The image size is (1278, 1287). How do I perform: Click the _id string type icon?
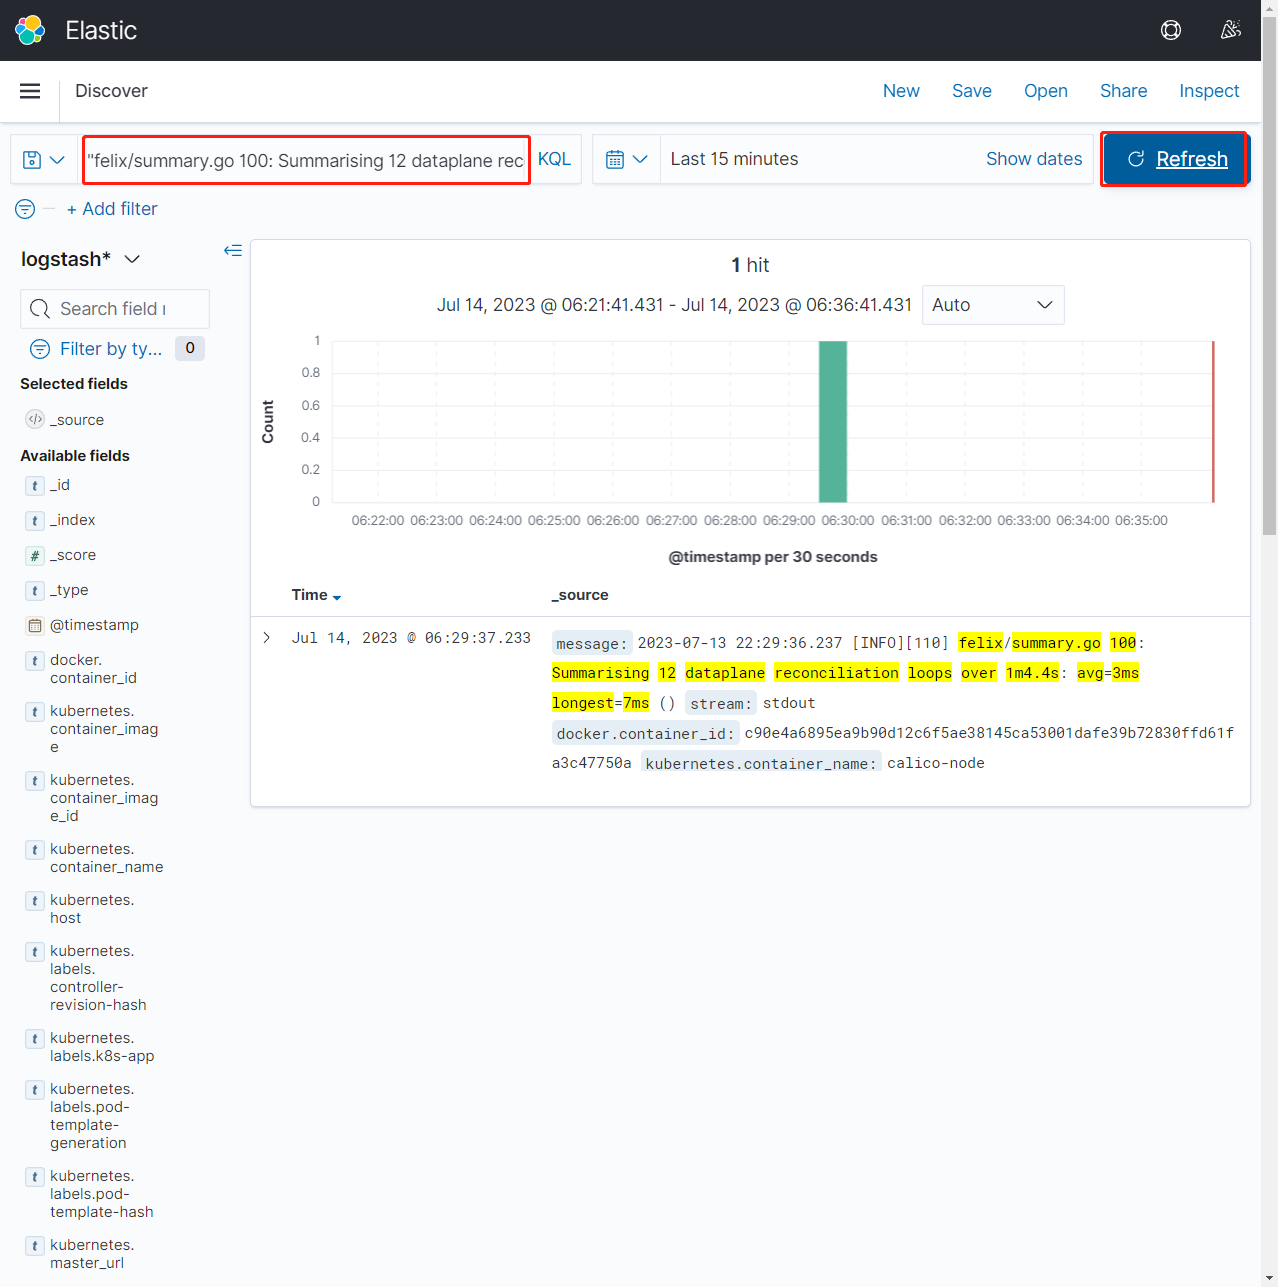click(35, 486)
